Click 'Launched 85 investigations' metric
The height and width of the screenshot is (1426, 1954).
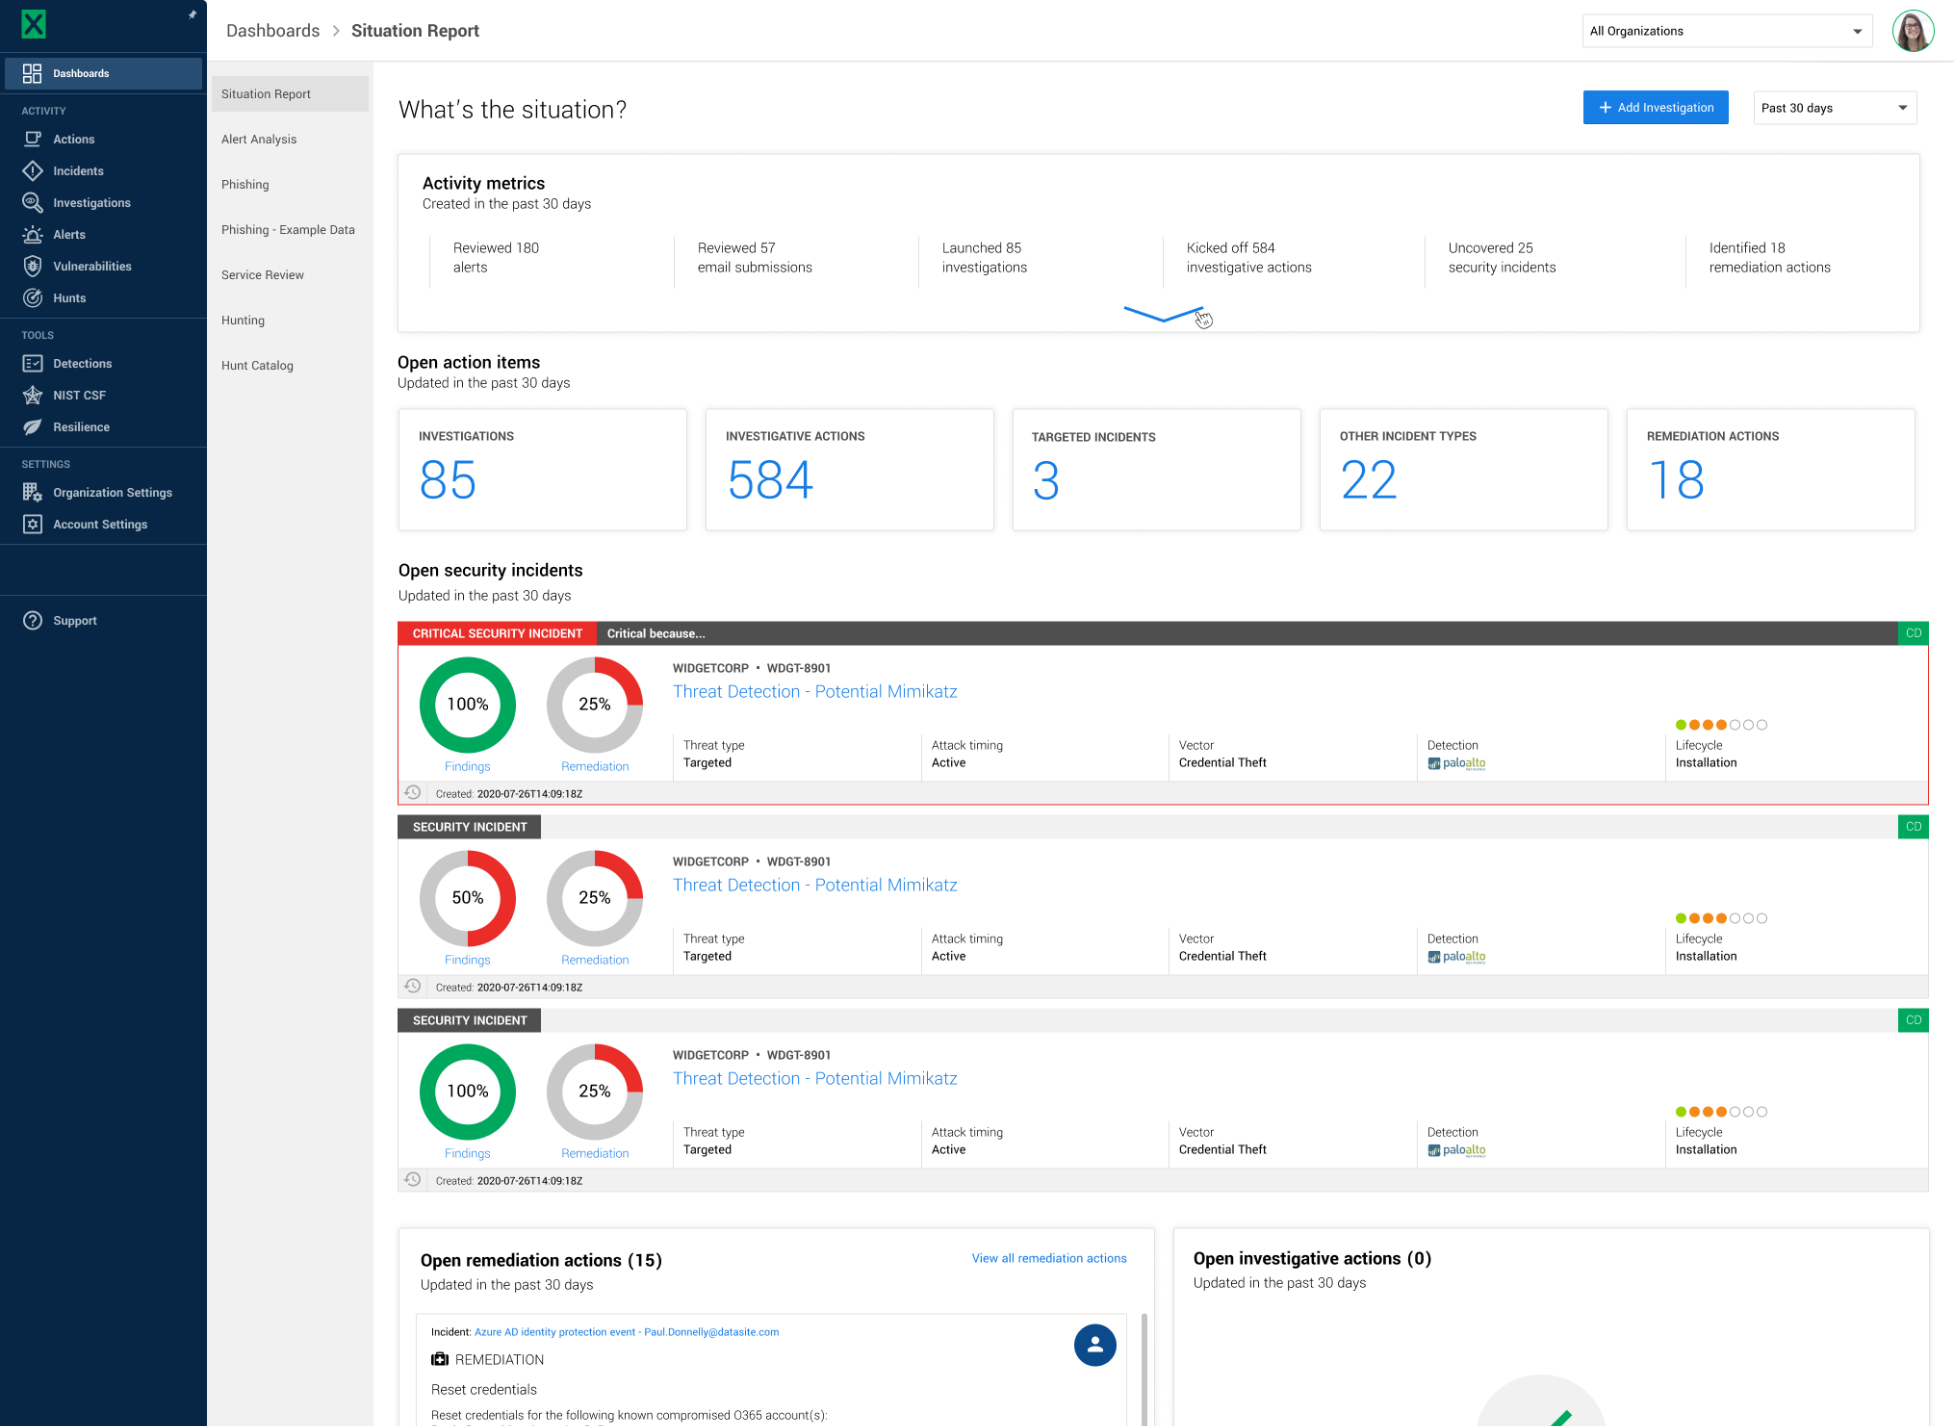click(984, 258)
